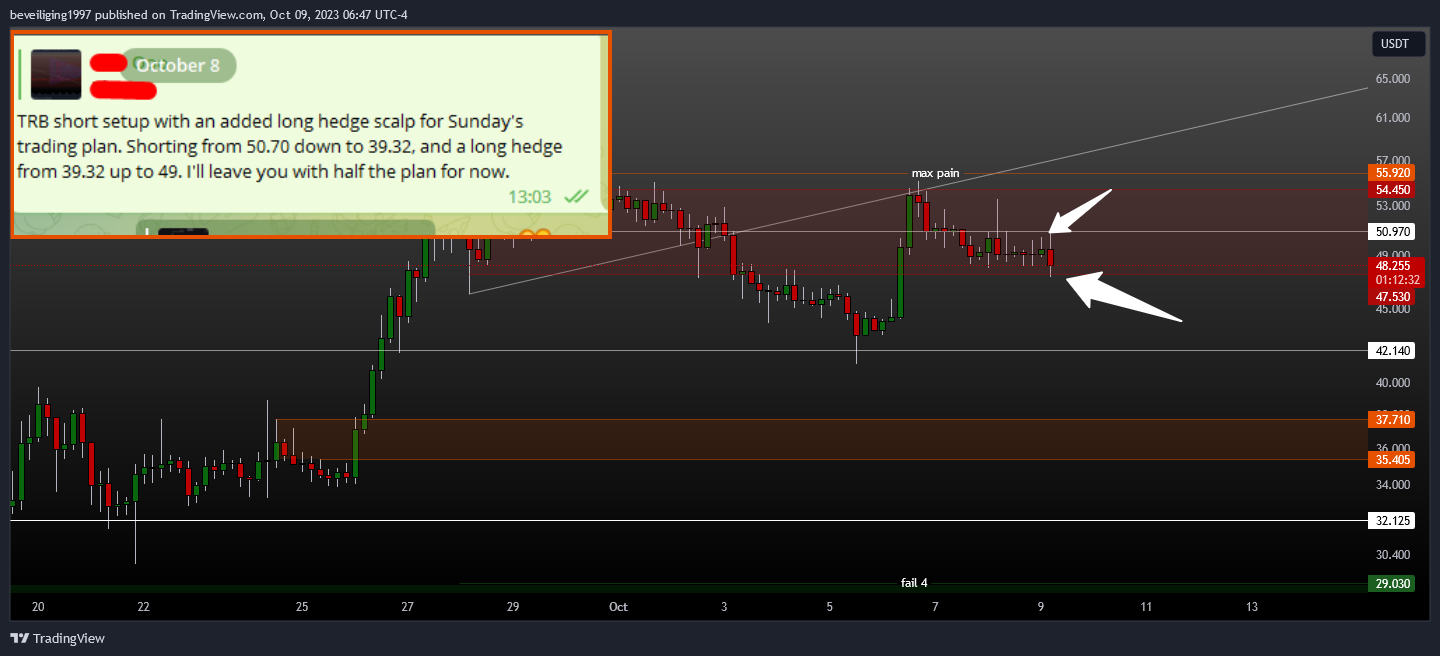Select the 35.405 orange price label
Screen dimensions: 1440x656
[1393, 460]
